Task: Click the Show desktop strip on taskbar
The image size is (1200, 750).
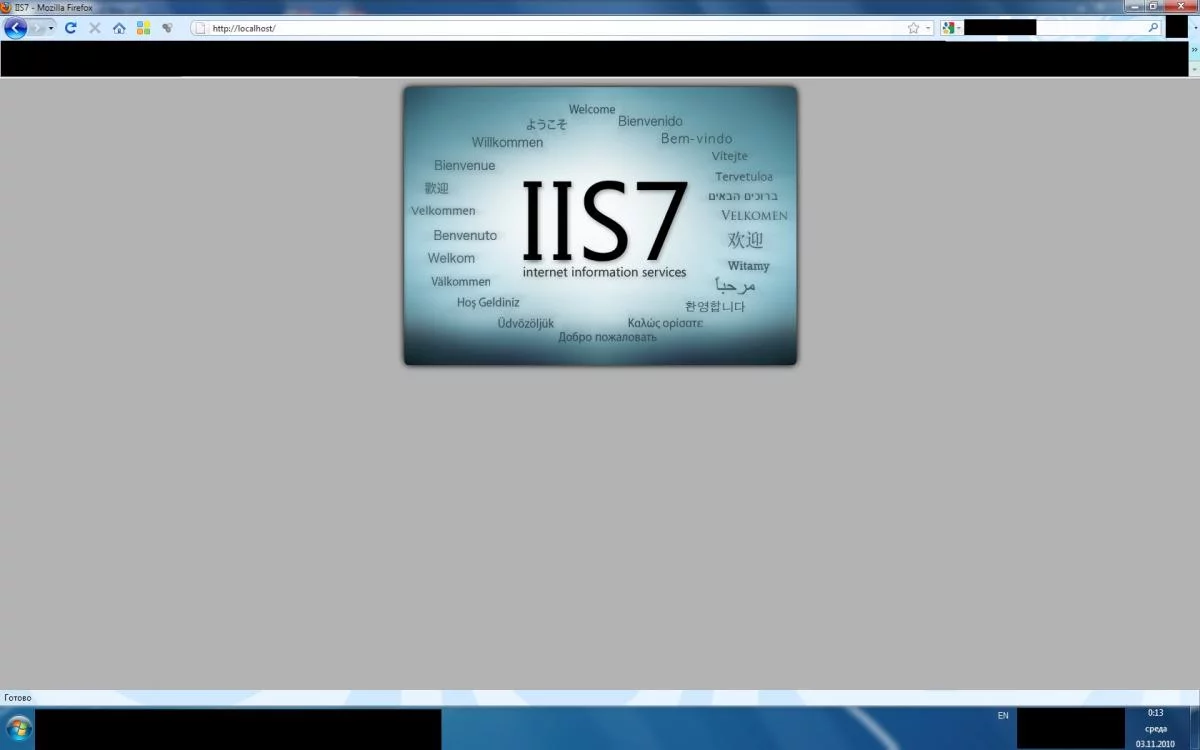Action: tap(1193, 728)
